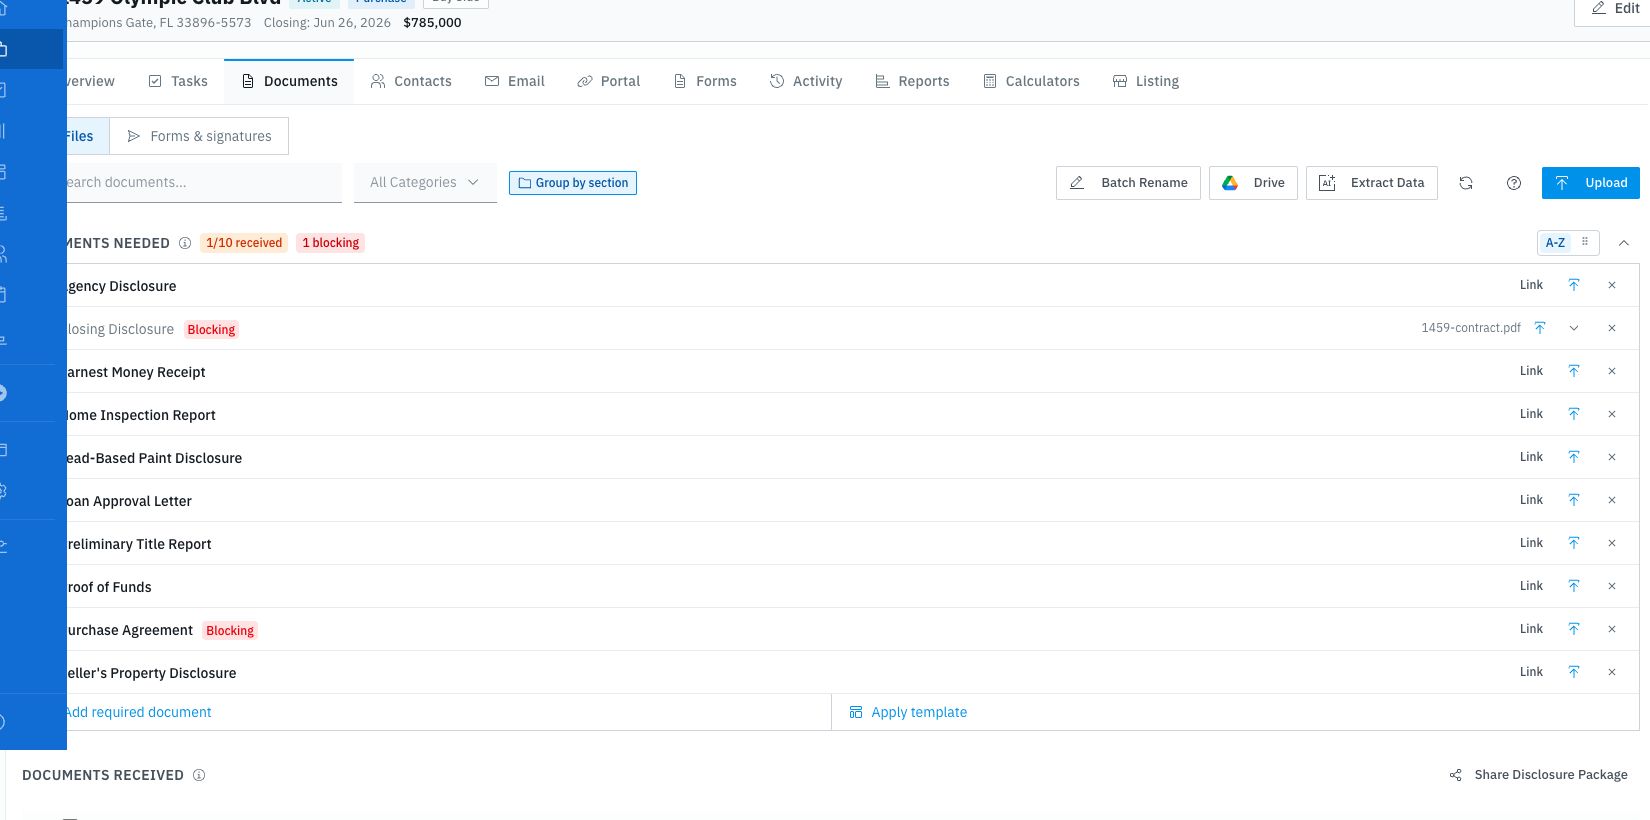Click the Batch Rename button
This screenshot has width=1650, height=820.
click(1128, 183)
